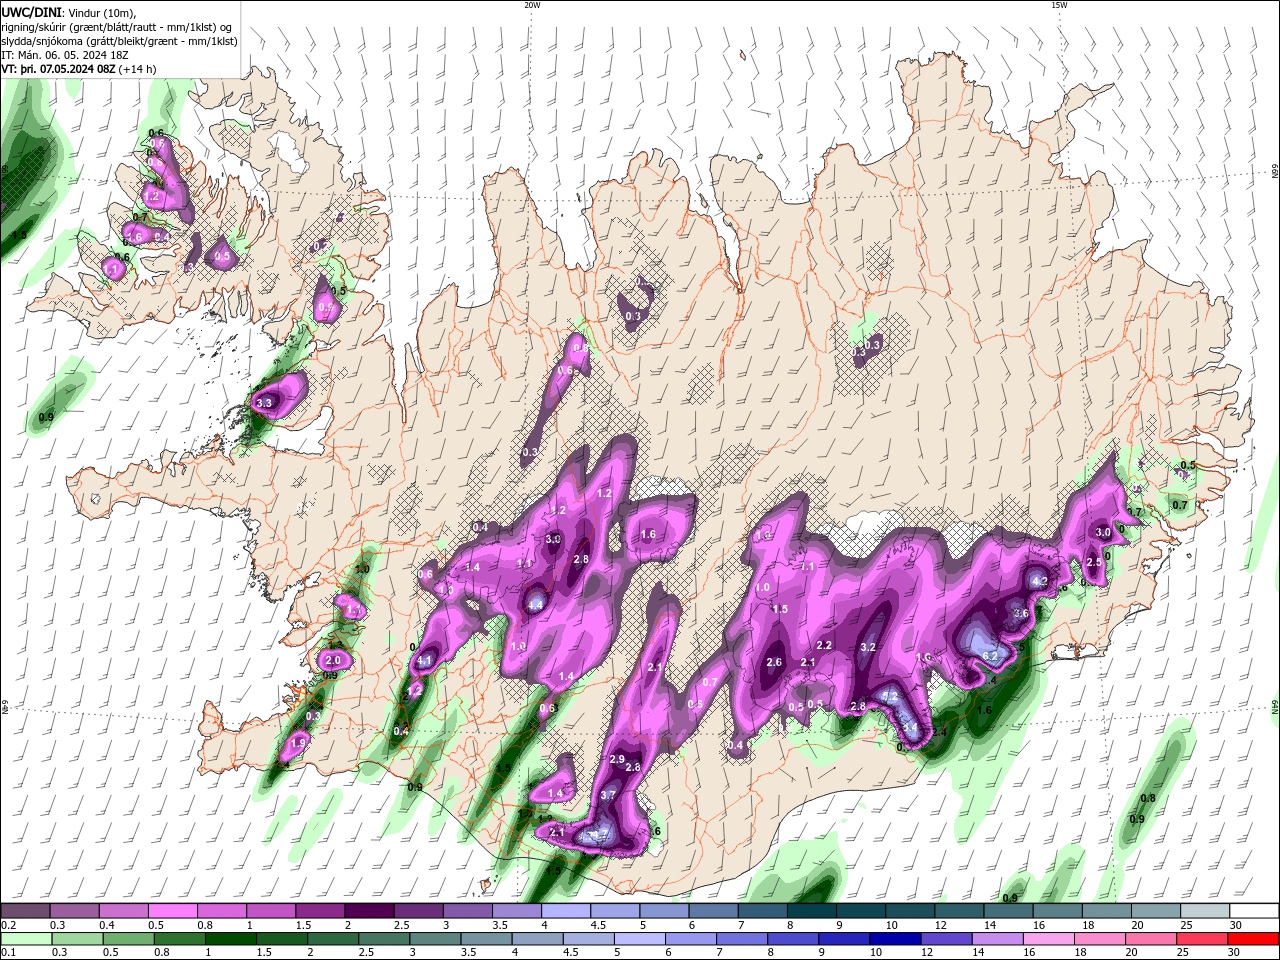Click the valid time 'VT: þri. 07.05.2024 08Z'
This screenshot has width=1280, height=960.
[x=58, y=69]
